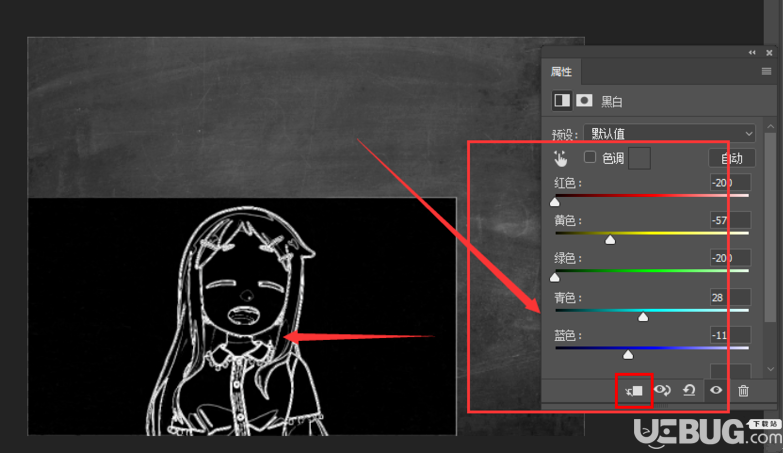Click the girl line-art image on canvas

[x=242, y=317]
